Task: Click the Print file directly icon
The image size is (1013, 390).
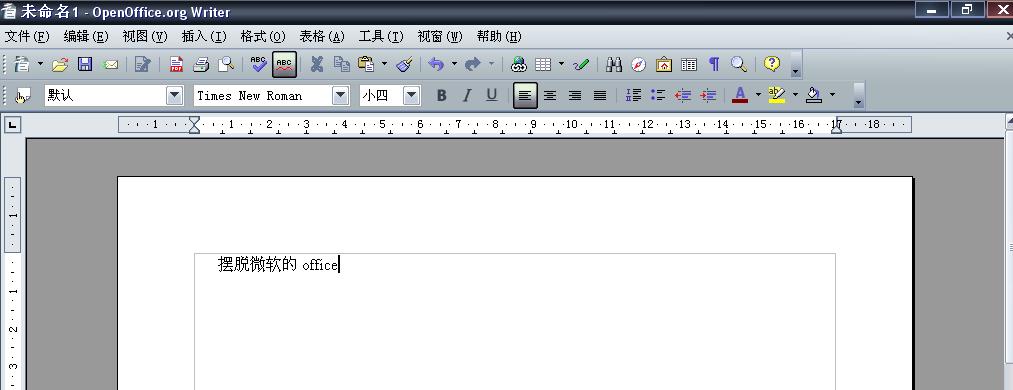Action: (202, 64)
